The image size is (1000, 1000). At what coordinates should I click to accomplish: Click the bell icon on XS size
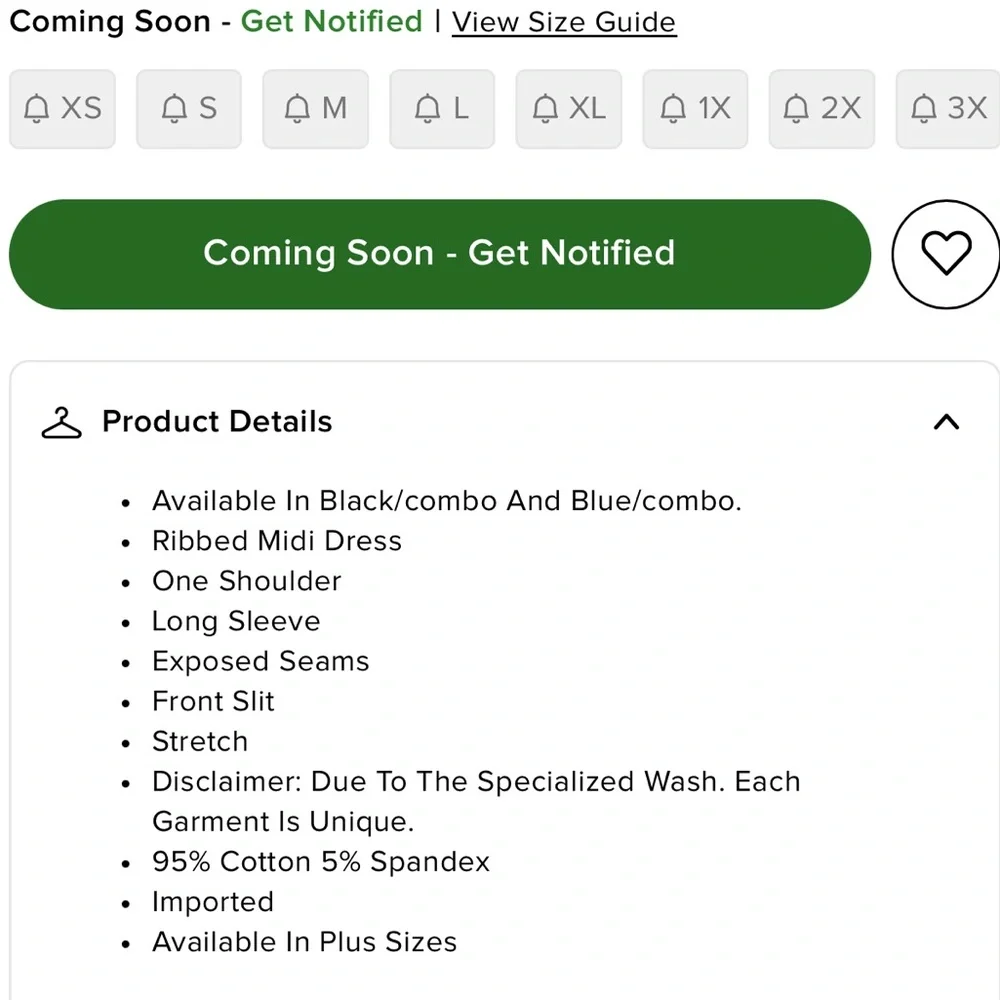pos(36,108)
